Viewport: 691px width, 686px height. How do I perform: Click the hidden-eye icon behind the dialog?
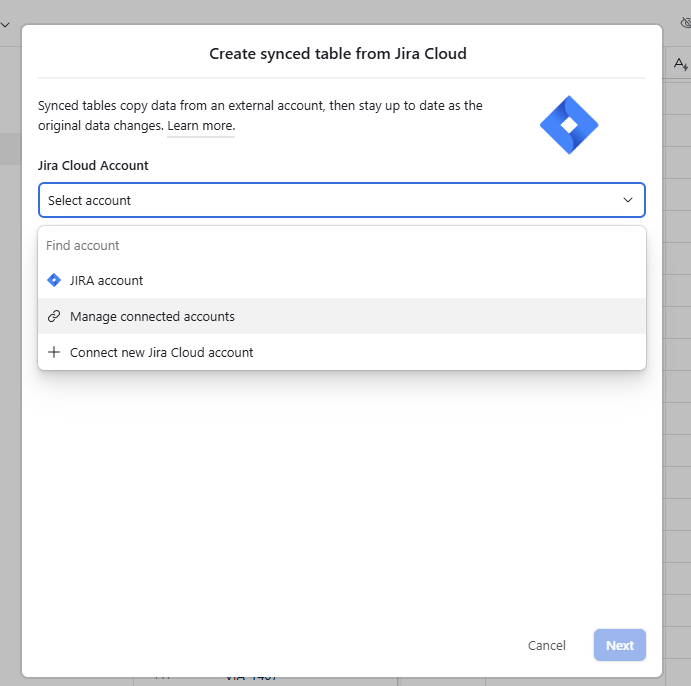pos(686,22)
